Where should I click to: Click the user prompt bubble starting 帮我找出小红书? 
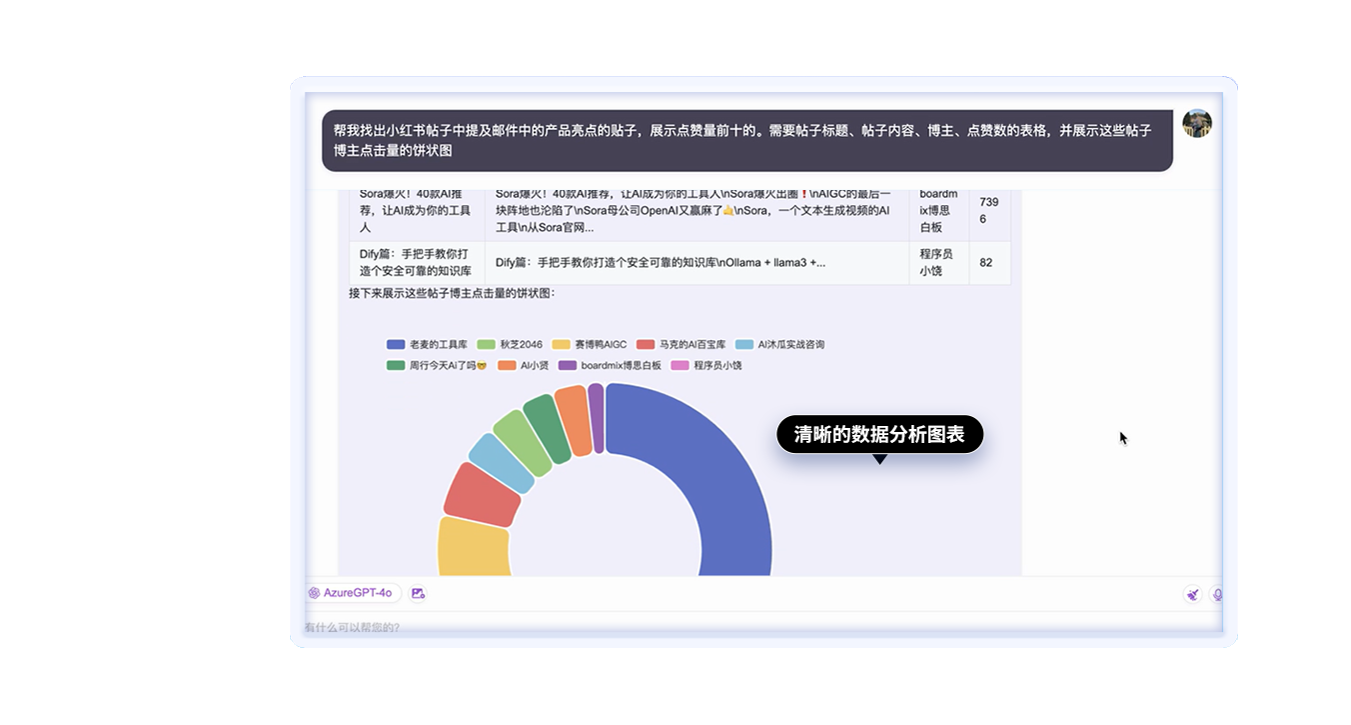pyautogui.click(x=747, y=141)
